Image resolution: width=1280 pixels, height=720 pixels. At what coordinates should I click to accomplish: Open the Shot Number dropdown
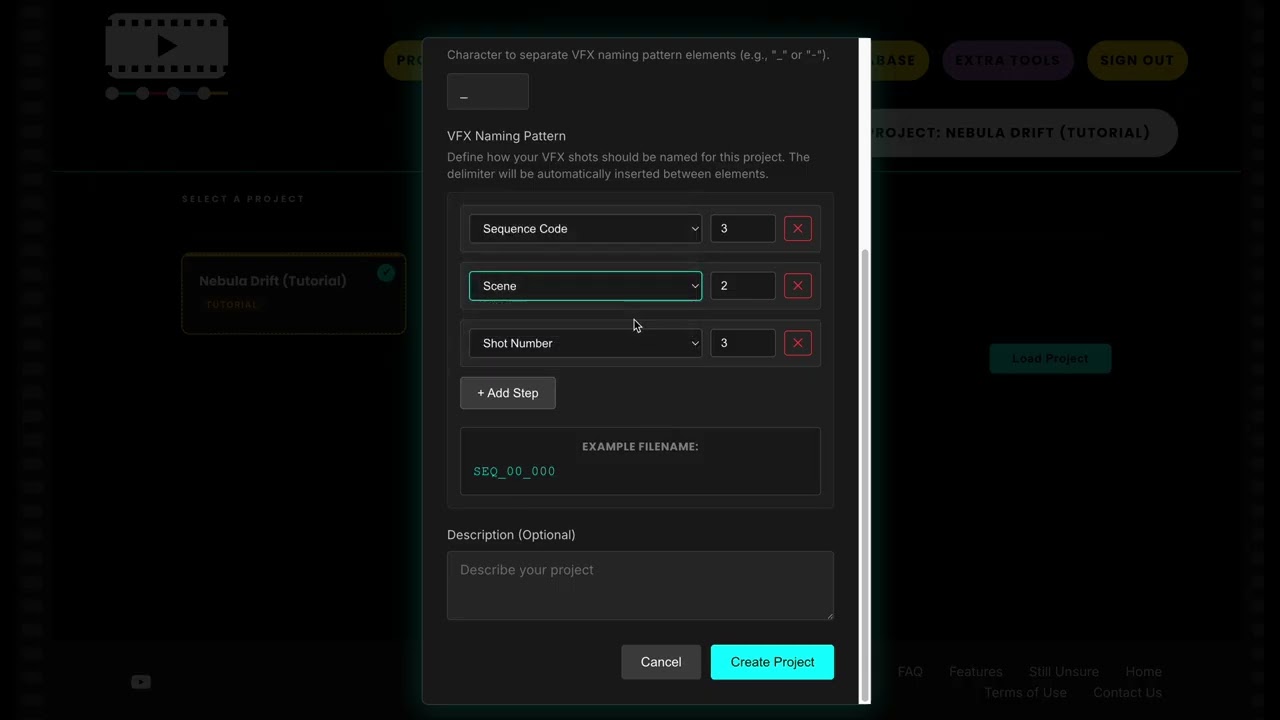(x=585, y=343)
